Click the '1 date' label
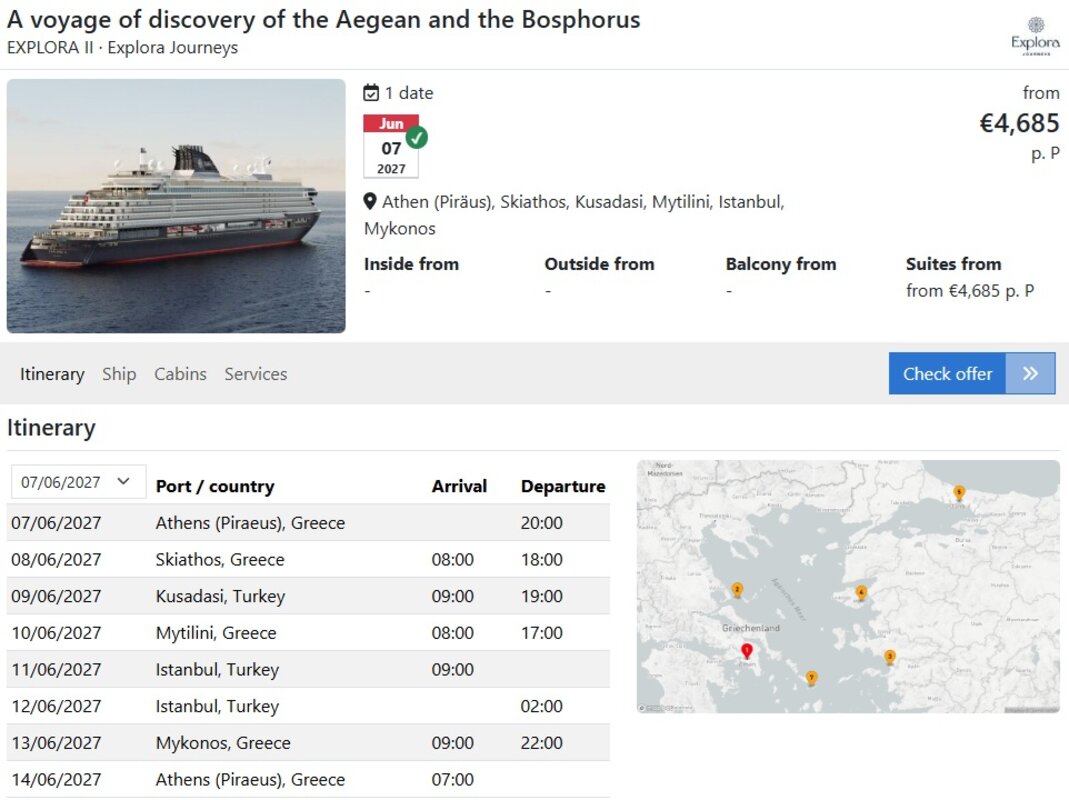The height and width of the screenshot is (800, 1069). pyautogui.click(x=409, y=93)
